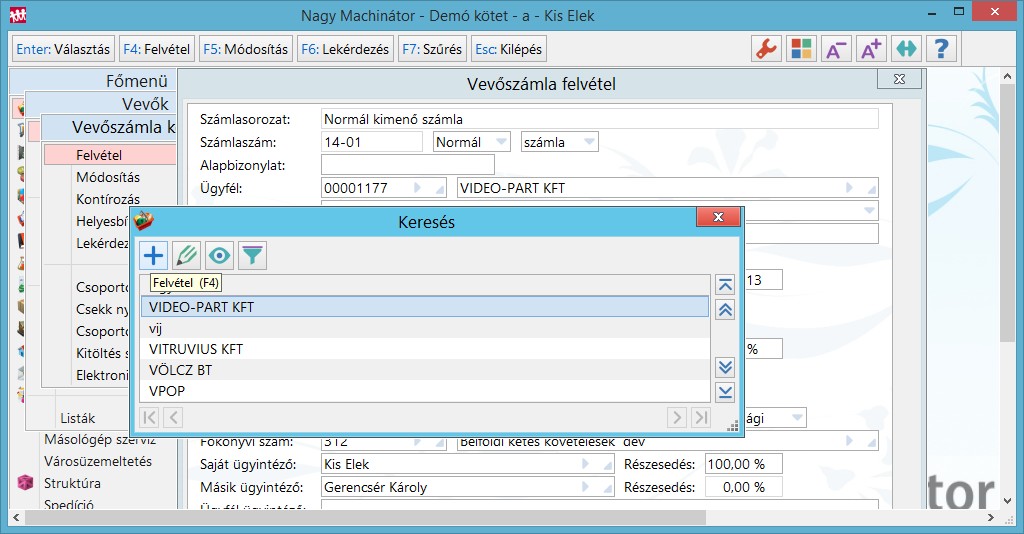Open the funnel filter icon in Keresés
This screenshot has width=1024, height=534.
252,256
